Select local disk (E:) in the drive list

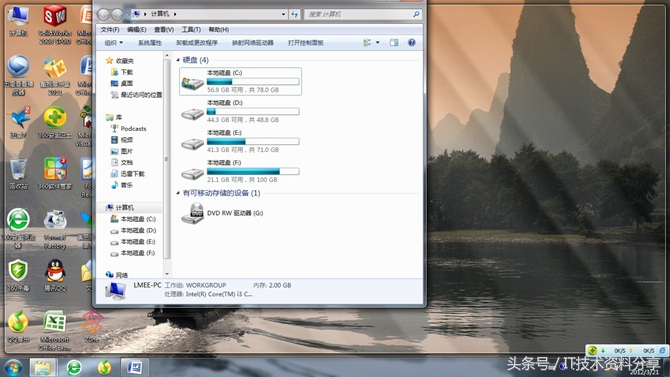pos(241,141)
